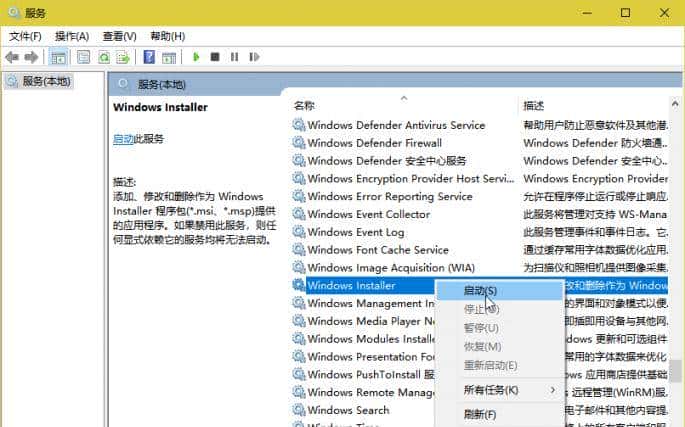Toggle the action pane toolbar icon
Viewport: 685px width, 427px height.
point(169,57)
